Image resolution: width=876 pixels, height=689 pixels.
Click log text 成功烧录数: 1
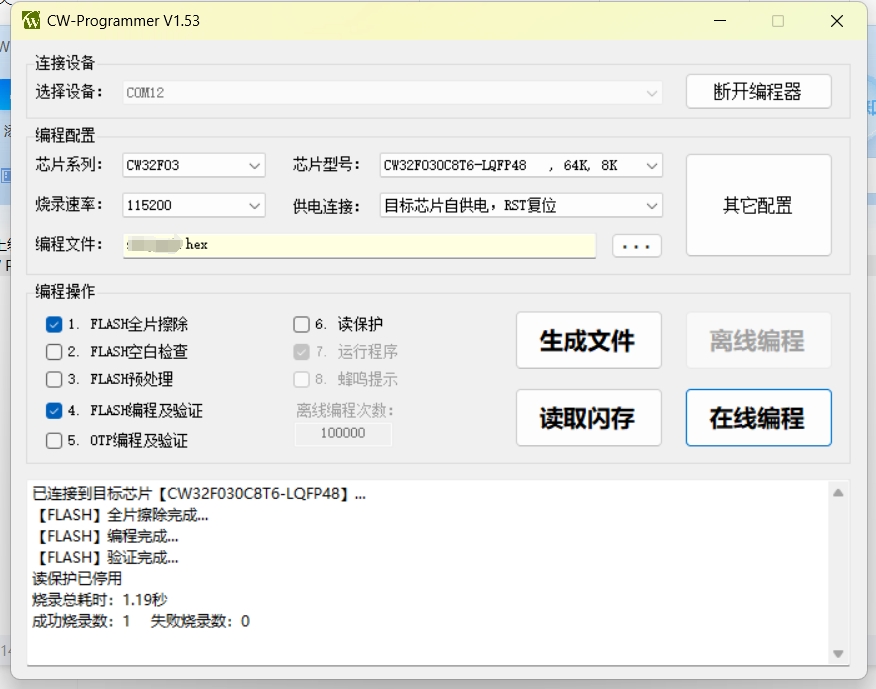(81, 621)
